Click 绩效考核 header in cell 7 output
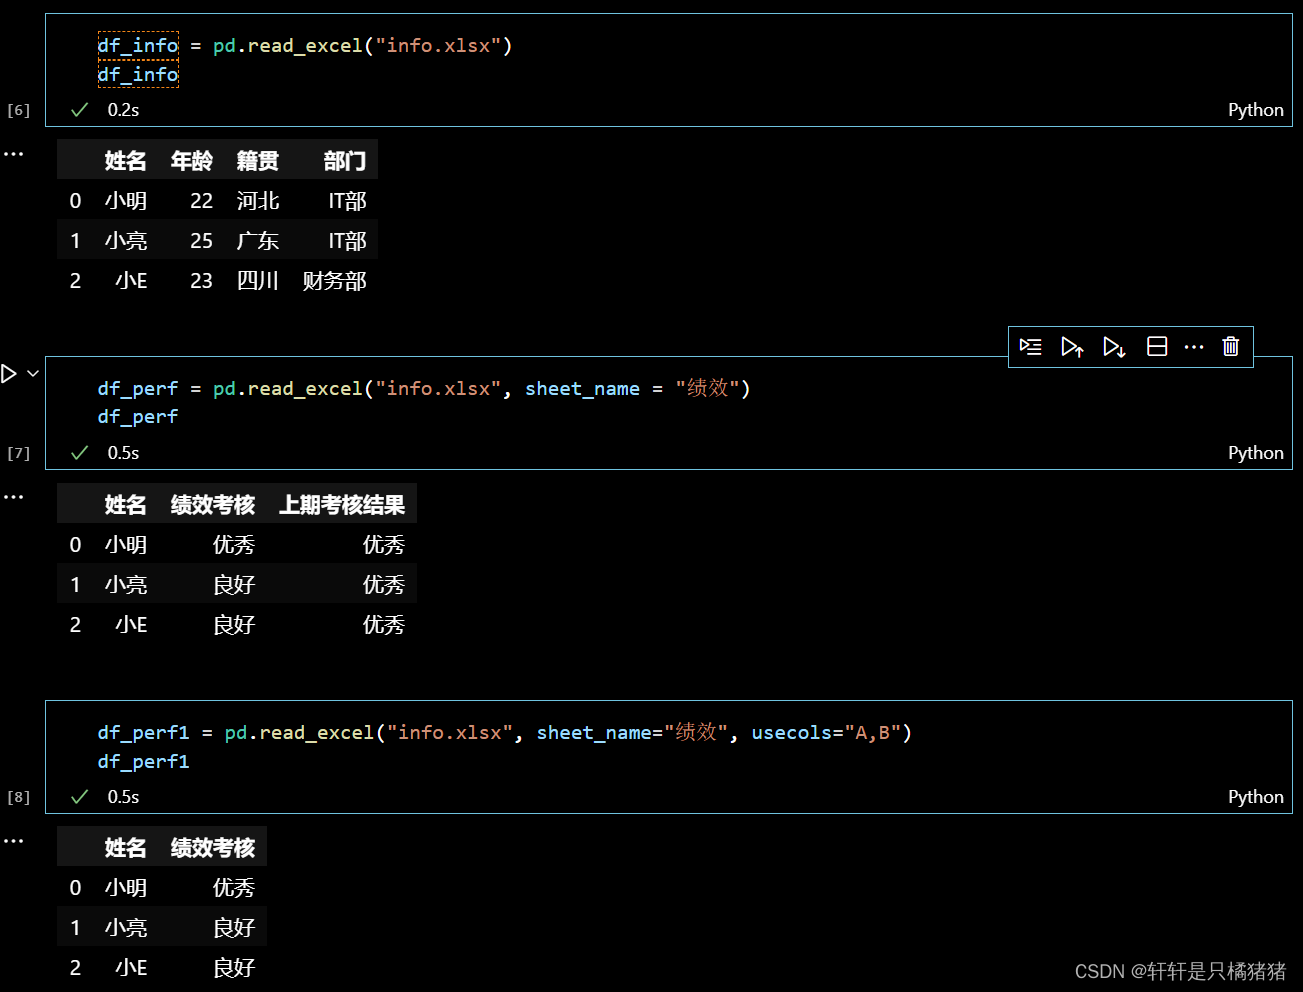 [x=213, y=505]
